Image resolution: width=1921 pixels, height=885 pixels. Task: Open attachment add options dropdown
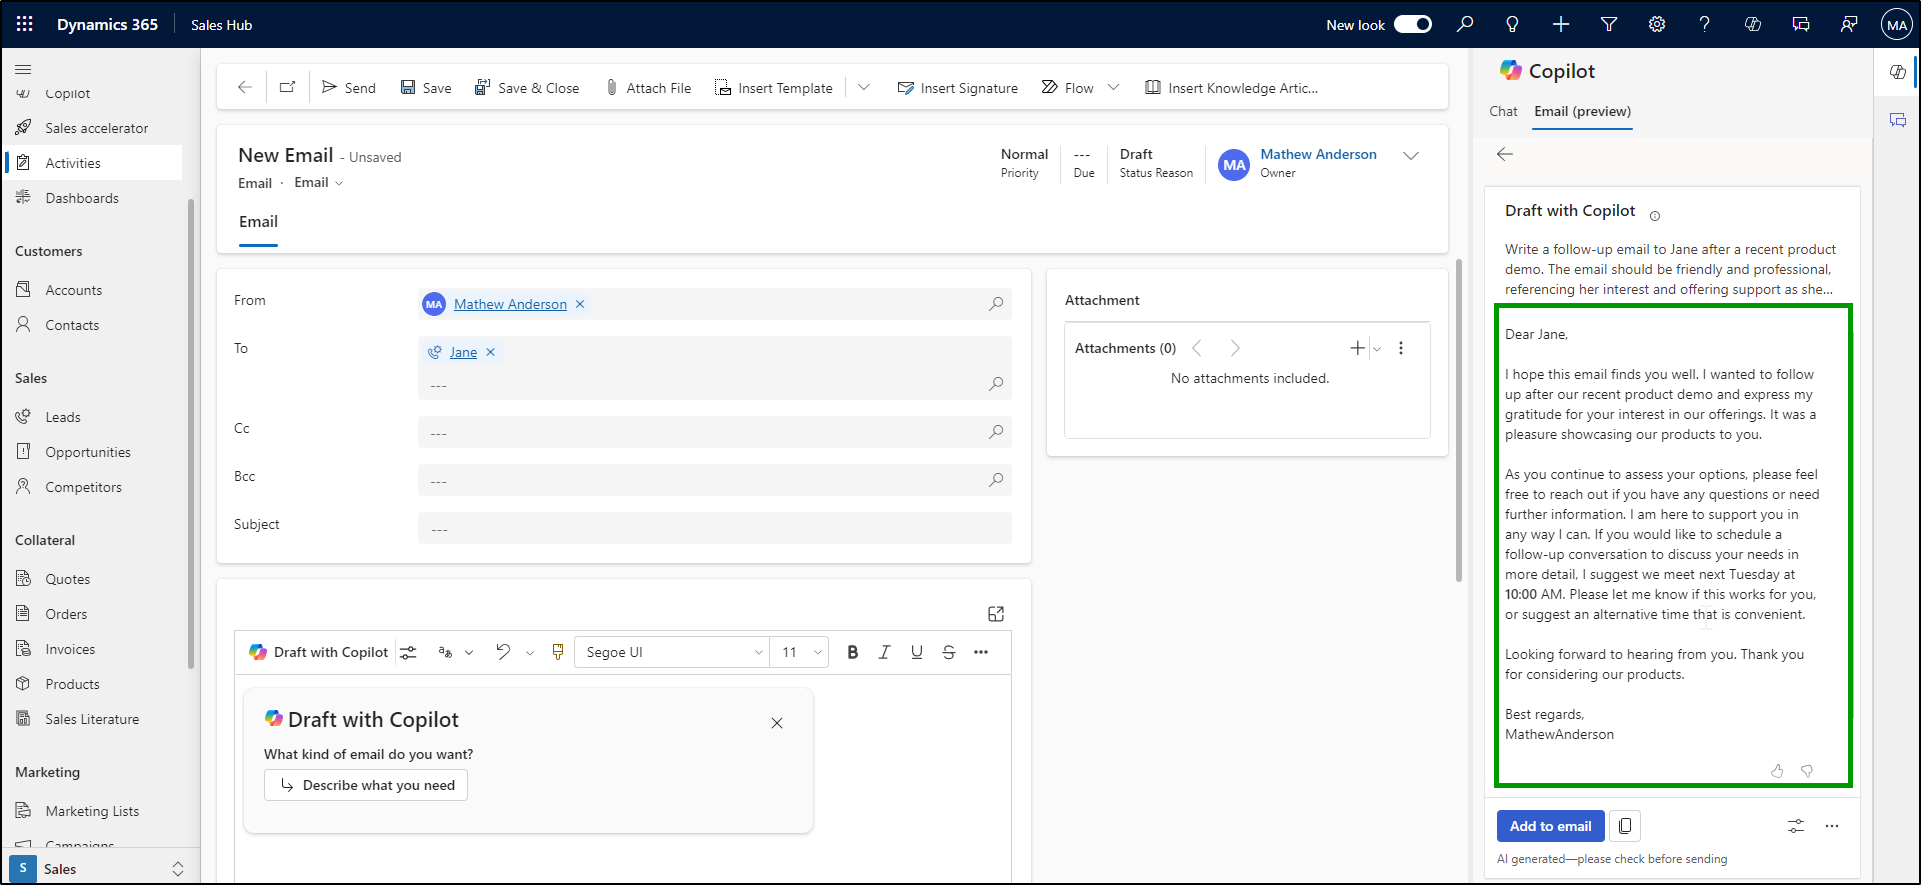pyautogui.click(x=1377, y=349)
